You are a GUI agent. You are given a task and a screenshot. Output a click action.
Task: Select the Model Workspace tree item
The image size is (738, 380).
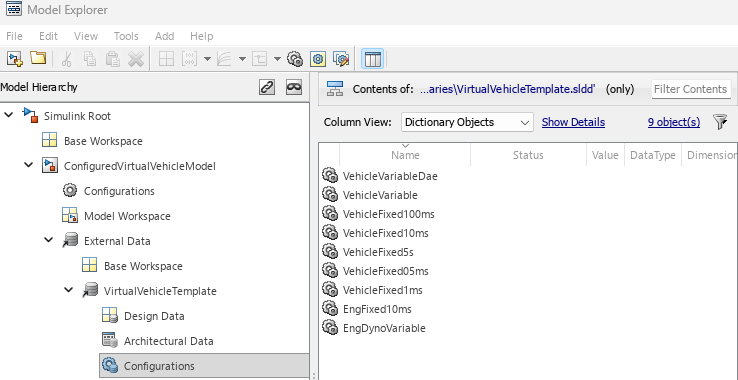(x=127, y=216)
